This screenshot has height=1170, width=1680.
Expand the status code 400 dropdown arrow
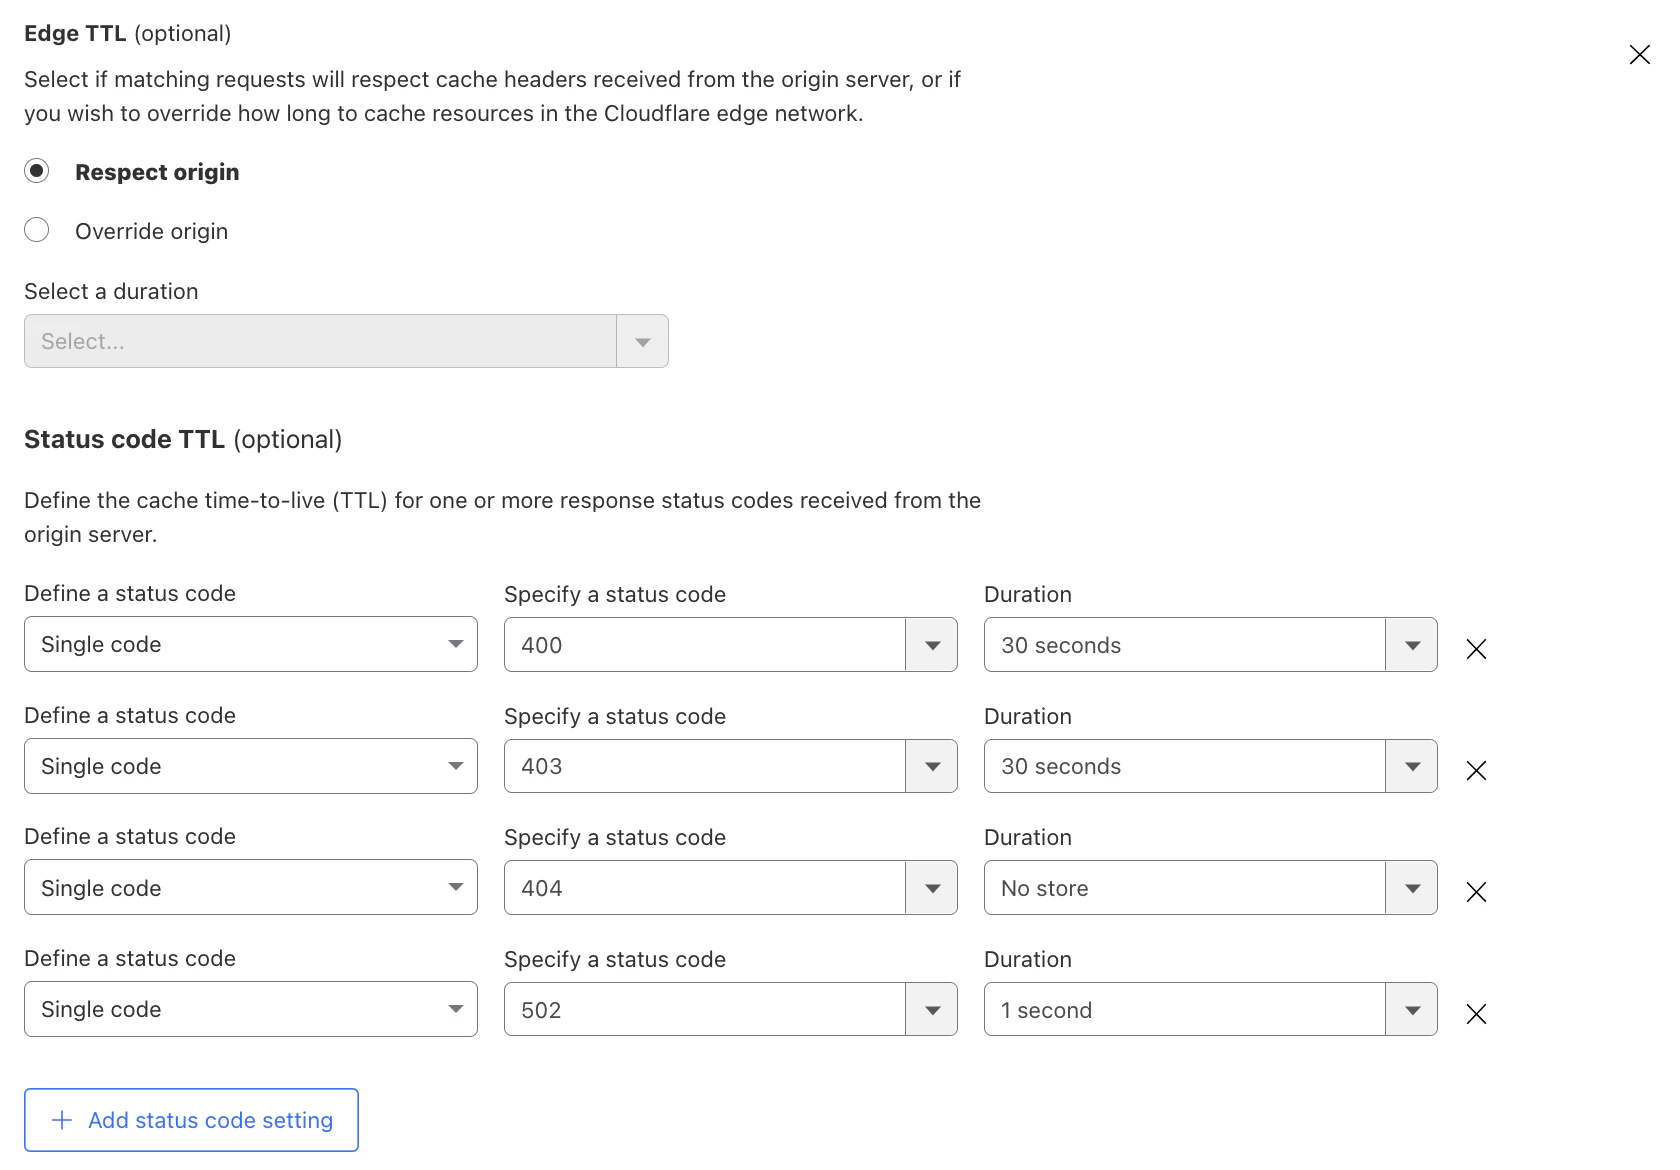(932, 645)
